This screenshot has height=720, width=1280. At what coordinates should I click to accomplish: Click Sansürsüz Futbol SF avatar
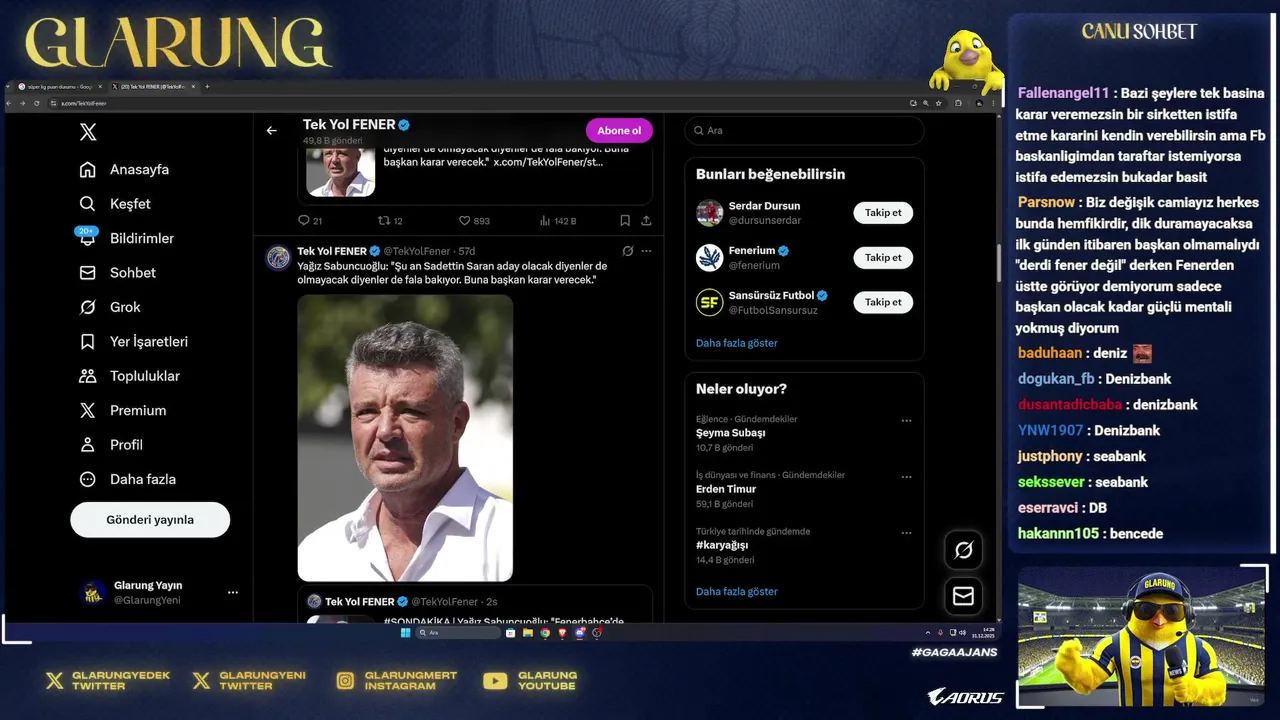coord(710,302)
